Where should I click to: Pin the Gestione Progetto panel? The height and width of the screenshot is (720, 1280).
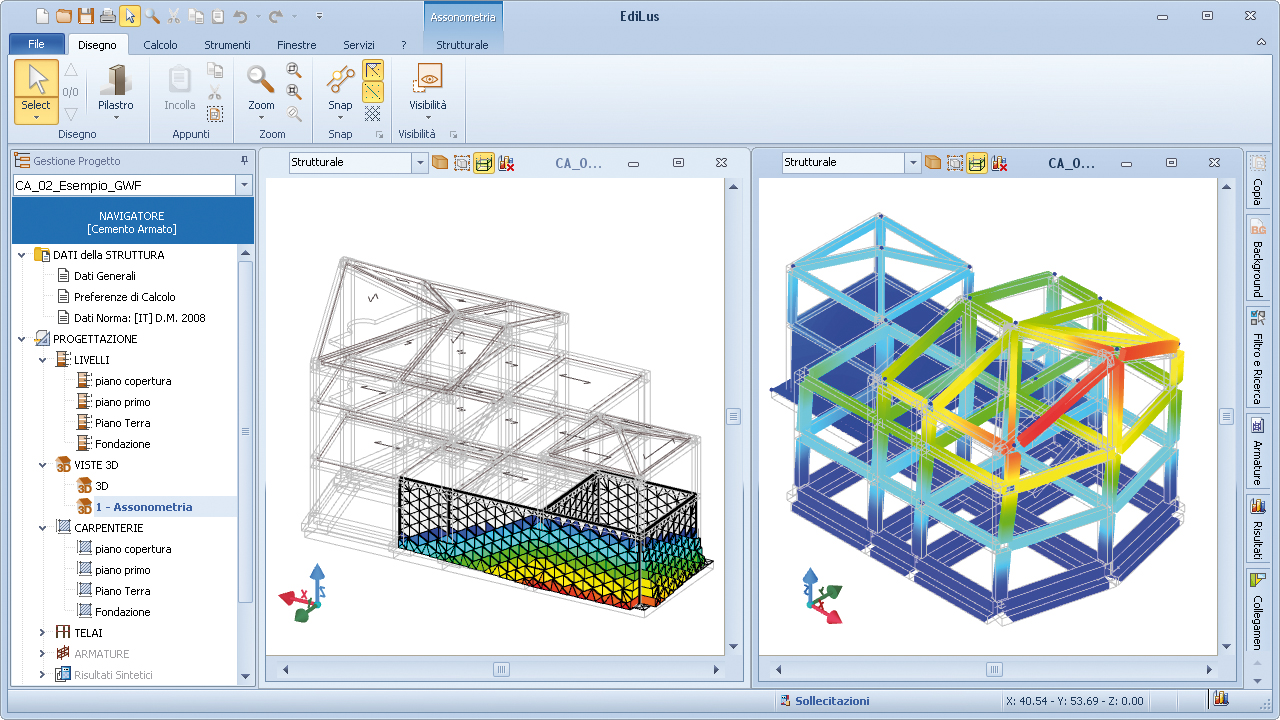244,160
